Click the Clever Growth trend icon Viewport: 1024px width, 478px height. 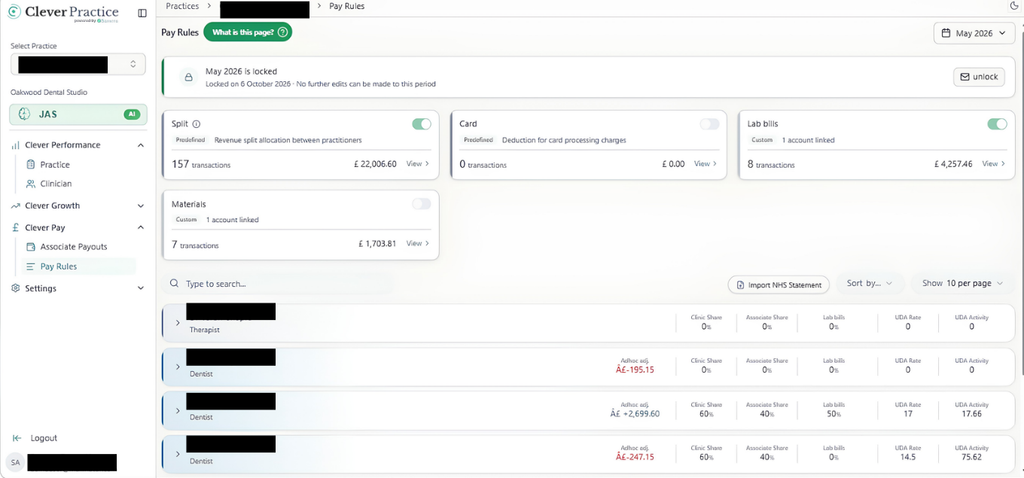point(16,206)
